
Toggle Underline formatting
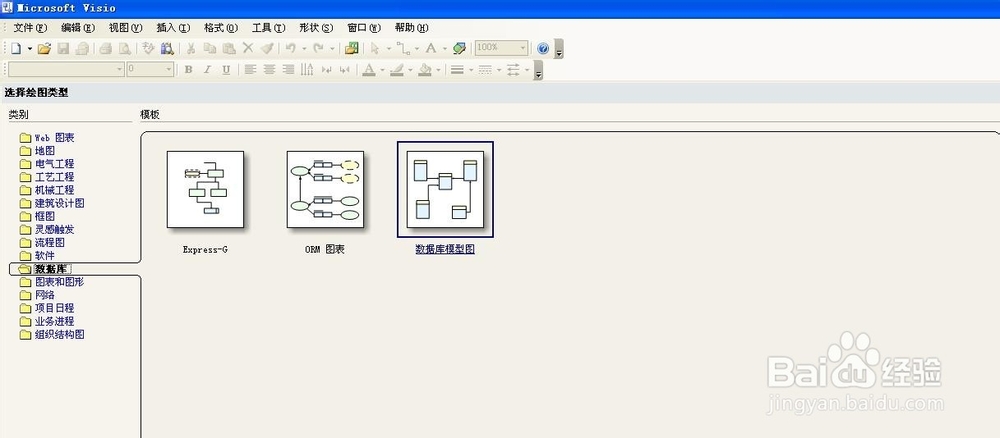click(x=226, y=69)
